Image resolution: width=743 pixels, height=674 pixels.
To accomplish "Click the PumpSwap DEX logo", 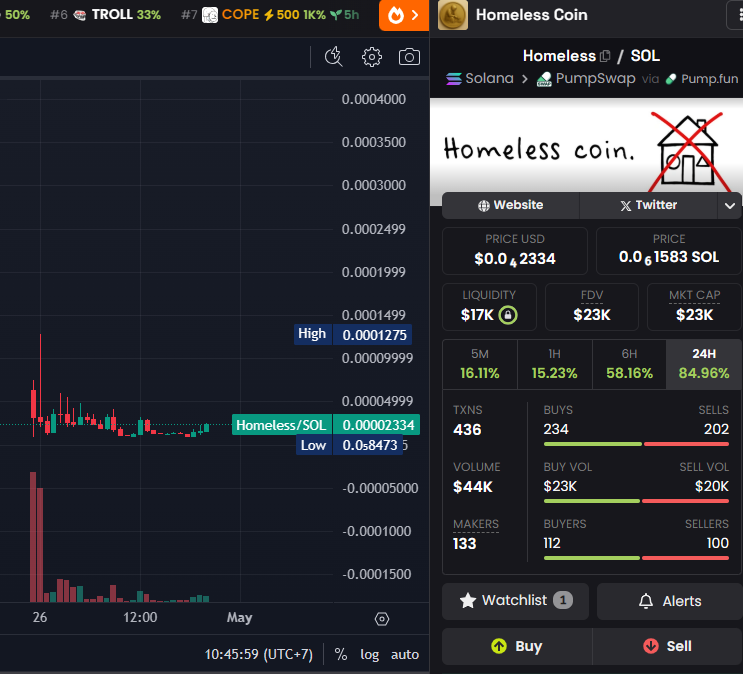I will coord(544,79).
